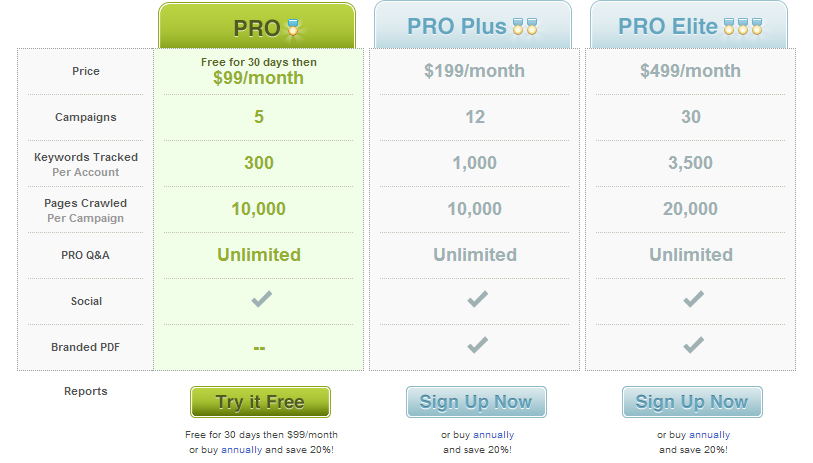Open the annually link under Try it Free

pyautogui.click(x=242, y=450)
